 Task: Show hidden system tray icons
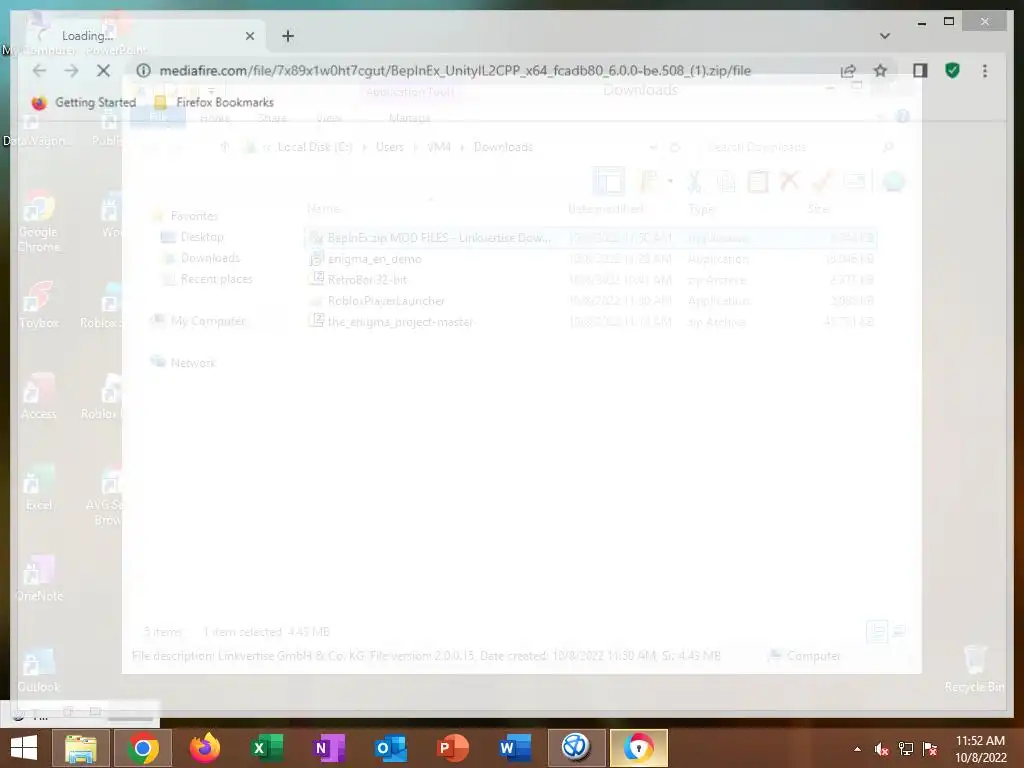pos(857,749)
